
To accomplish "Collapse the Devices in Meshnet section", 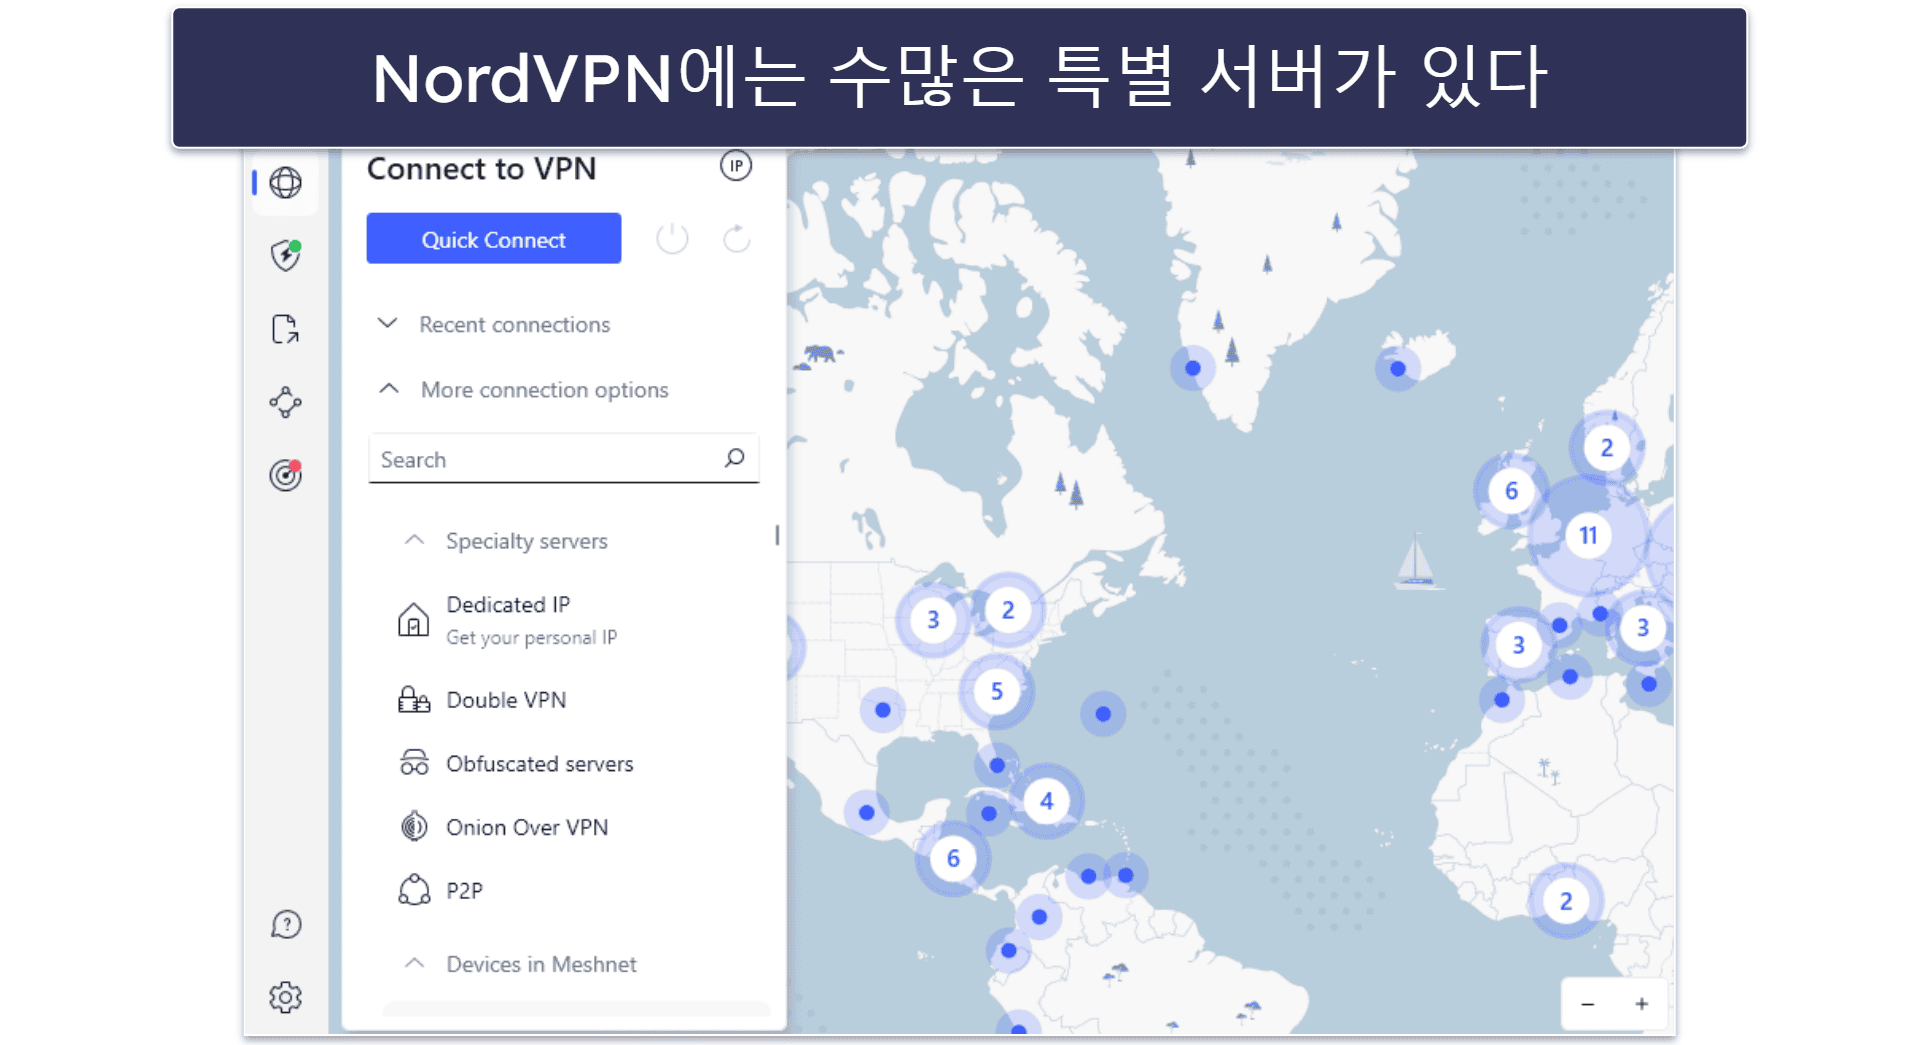I will pos(414,963).
